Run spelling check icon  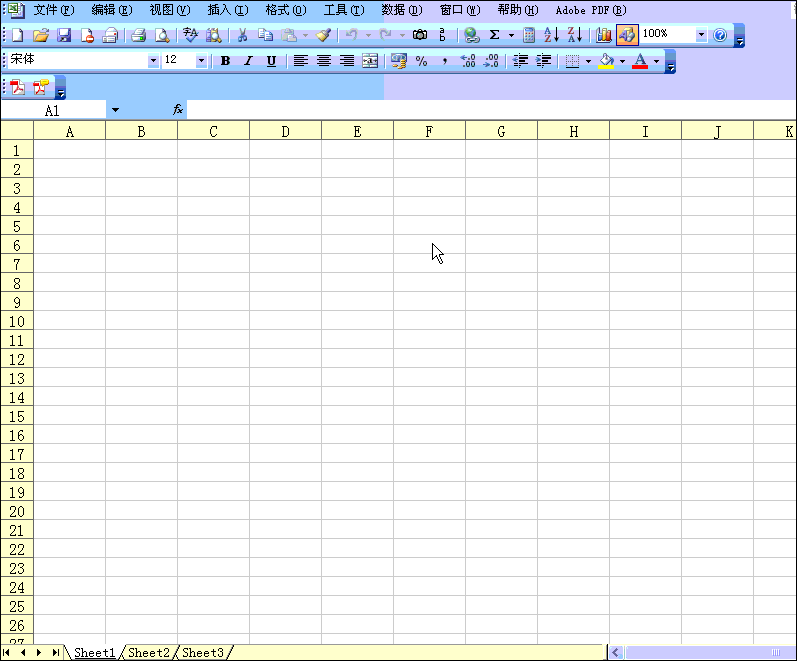click(x=190, y=35)
